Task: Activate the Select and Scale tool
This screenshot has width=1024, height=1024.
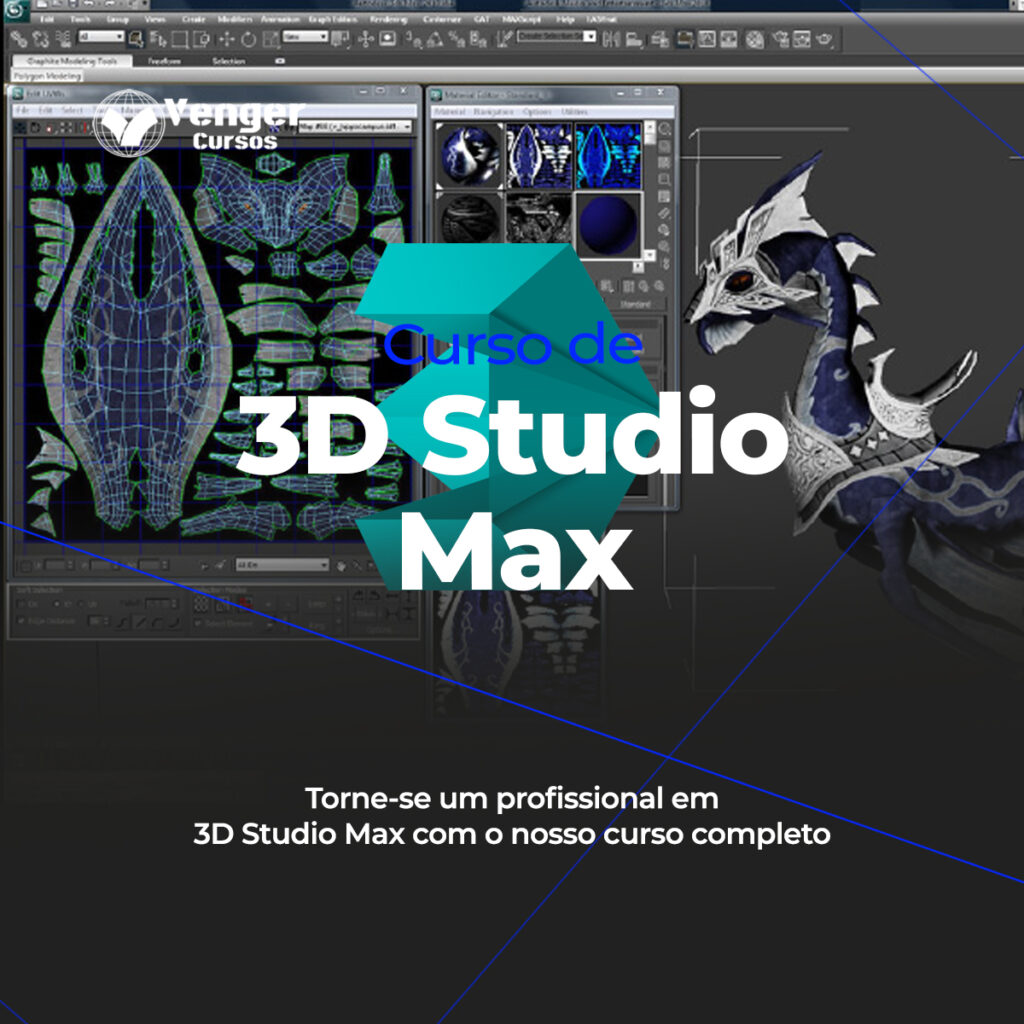Action: point(271,40)
